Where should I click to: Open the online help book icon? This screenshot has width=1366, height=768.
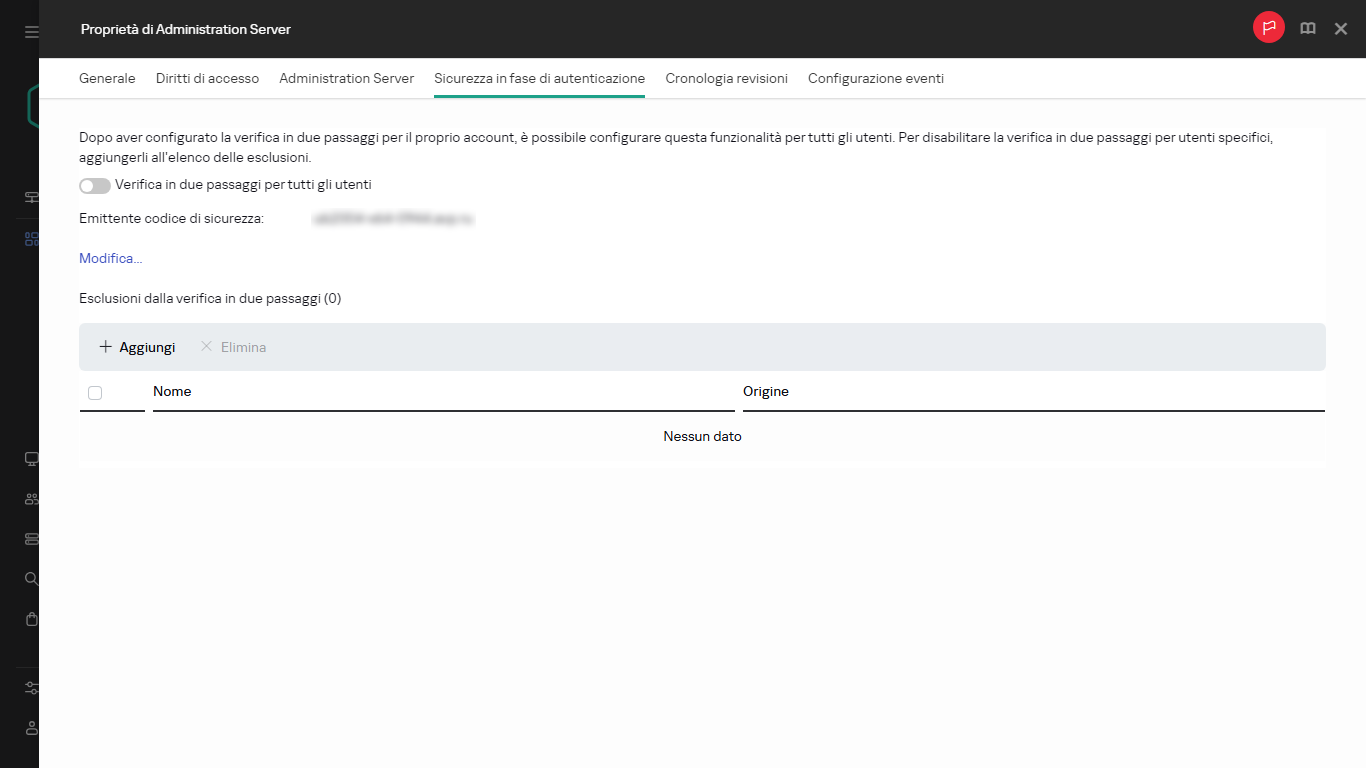(1307, 28)
